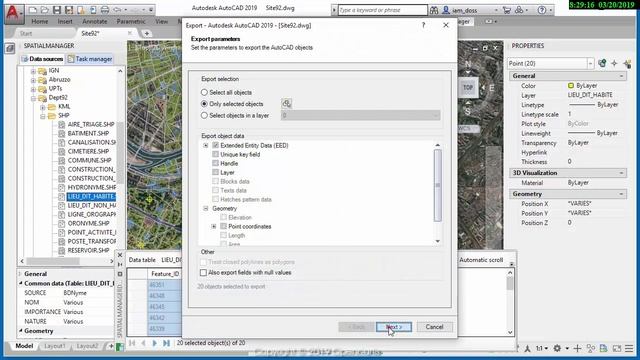
Task: Click the binoculars search icon in title bar
Action: [434, 10]
